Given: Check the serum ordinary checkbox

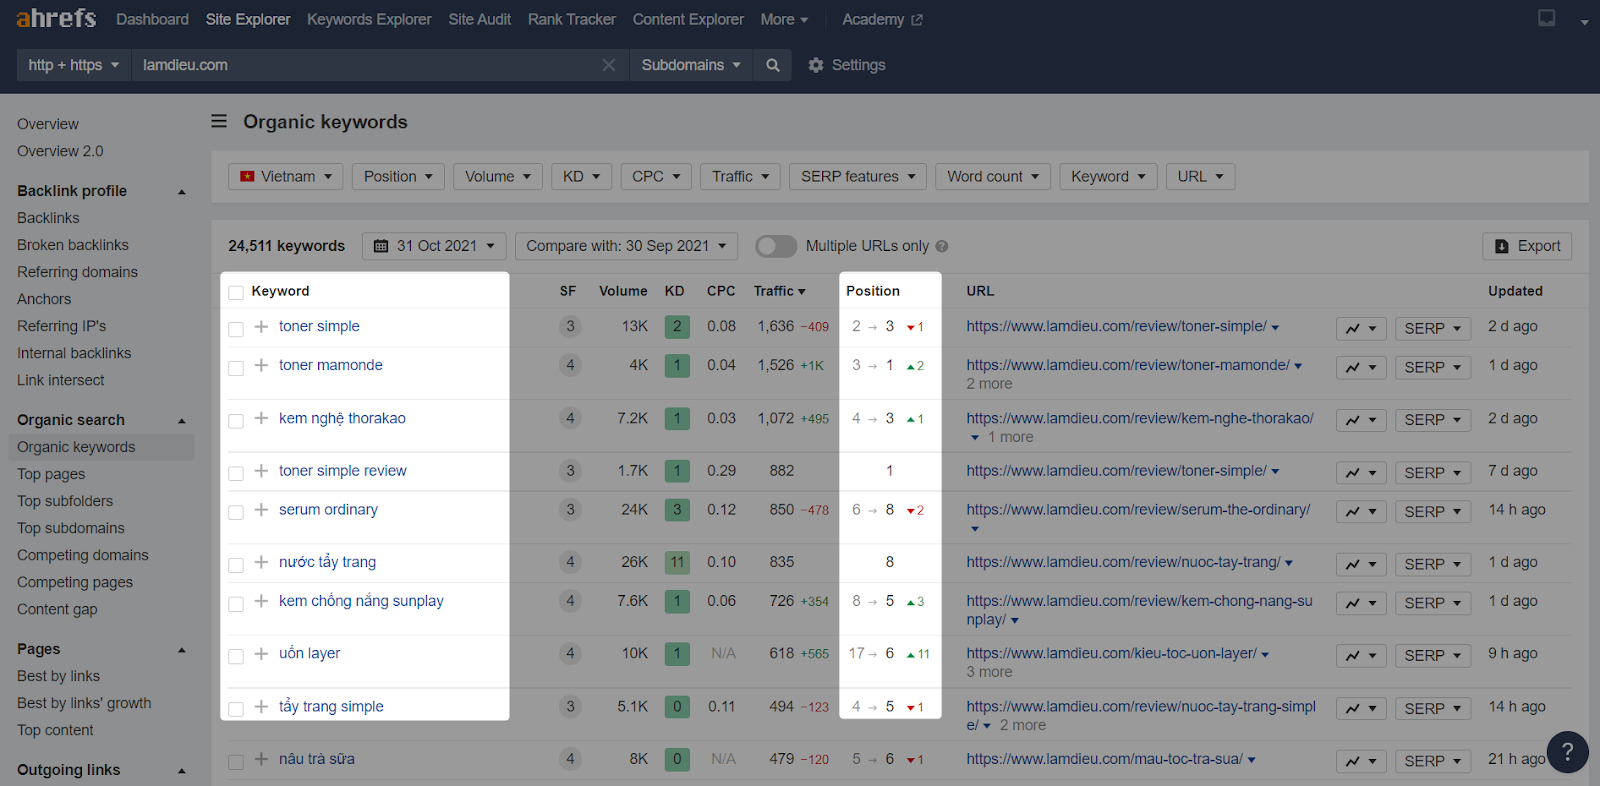Looking at the screenshot, I should tap(236, 512).
